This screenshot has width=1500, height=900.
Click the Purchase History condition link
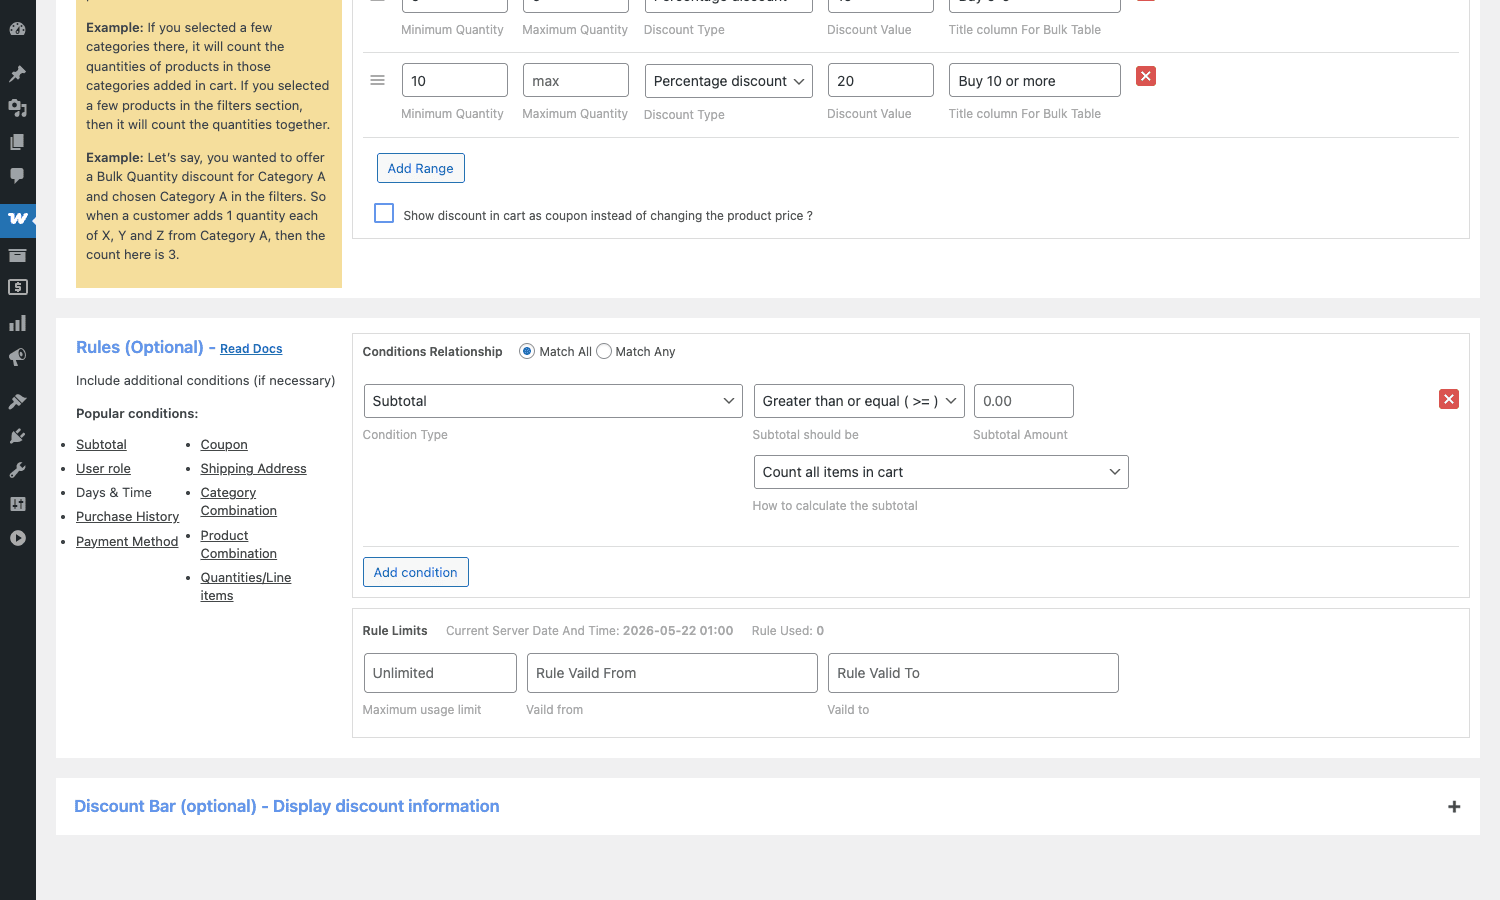click(x=127, y=517)
